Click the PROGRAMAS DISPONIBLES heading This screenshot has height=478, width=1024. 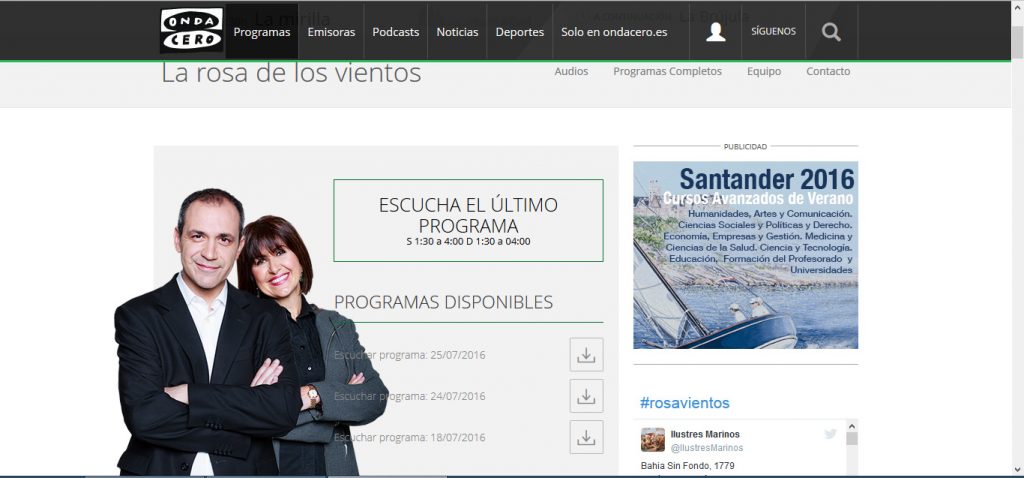(x=443, y=302)
